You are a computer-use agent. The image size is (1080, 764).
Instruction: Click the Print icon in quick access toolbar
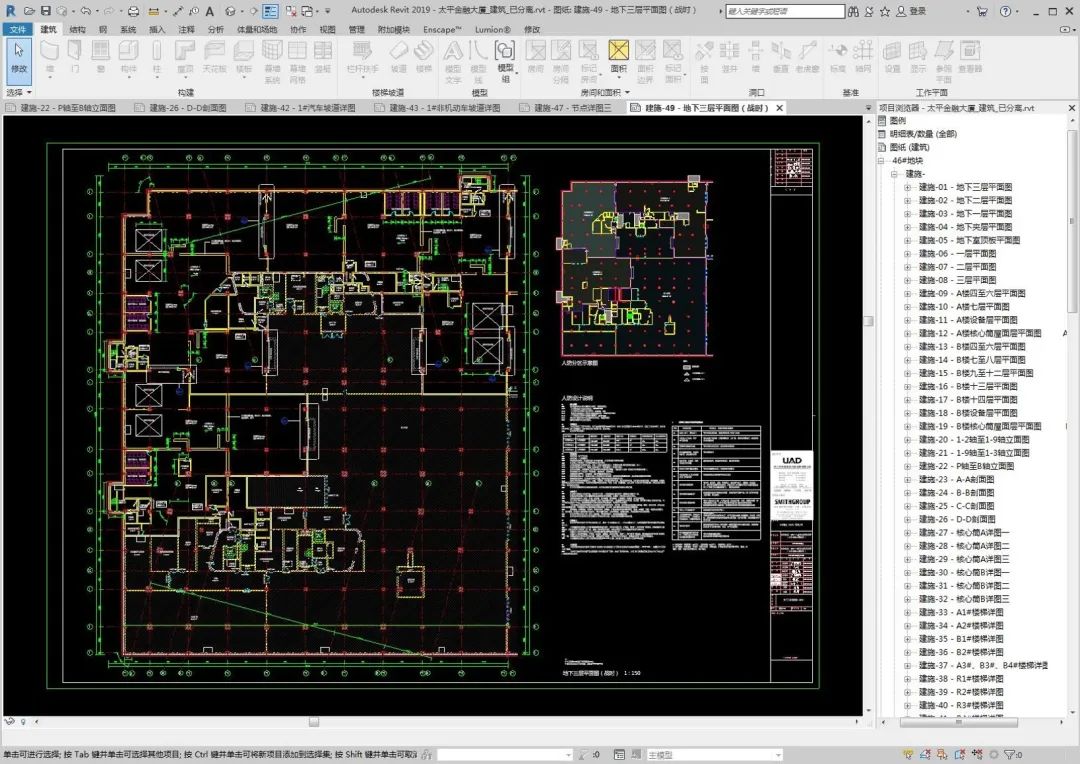click(x=133, y=11)
